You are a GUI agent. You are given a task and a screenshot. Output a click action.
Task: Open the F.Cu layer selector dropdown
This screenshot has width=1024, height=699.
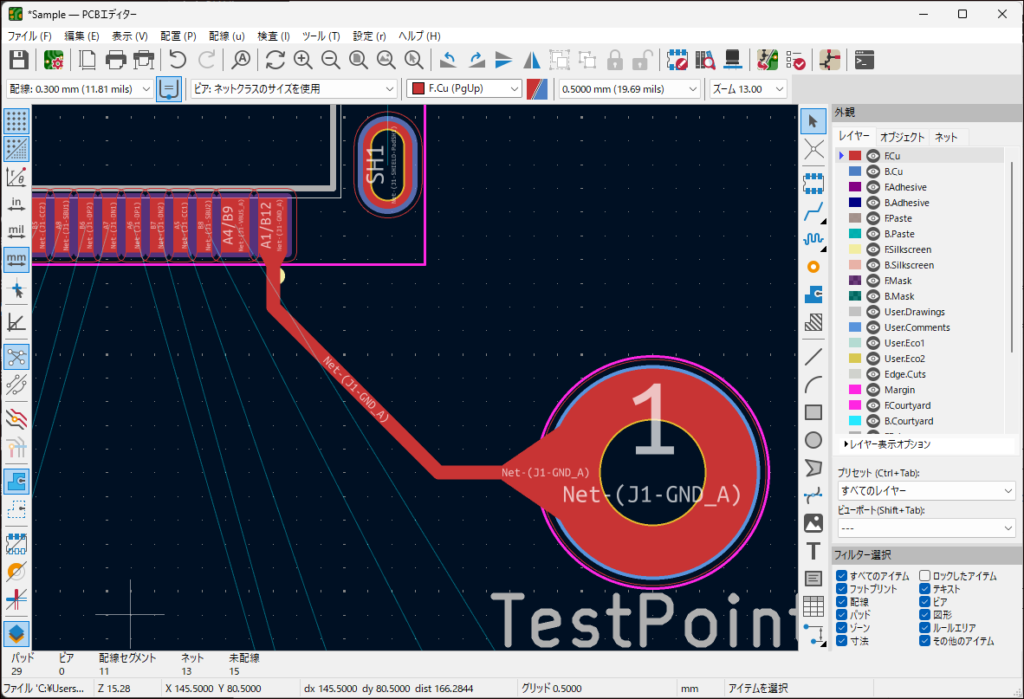point(464,89)
